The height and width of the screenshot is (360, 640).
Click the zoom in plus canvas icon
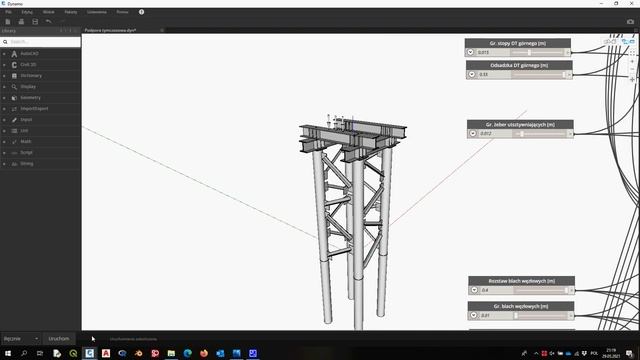632,62
